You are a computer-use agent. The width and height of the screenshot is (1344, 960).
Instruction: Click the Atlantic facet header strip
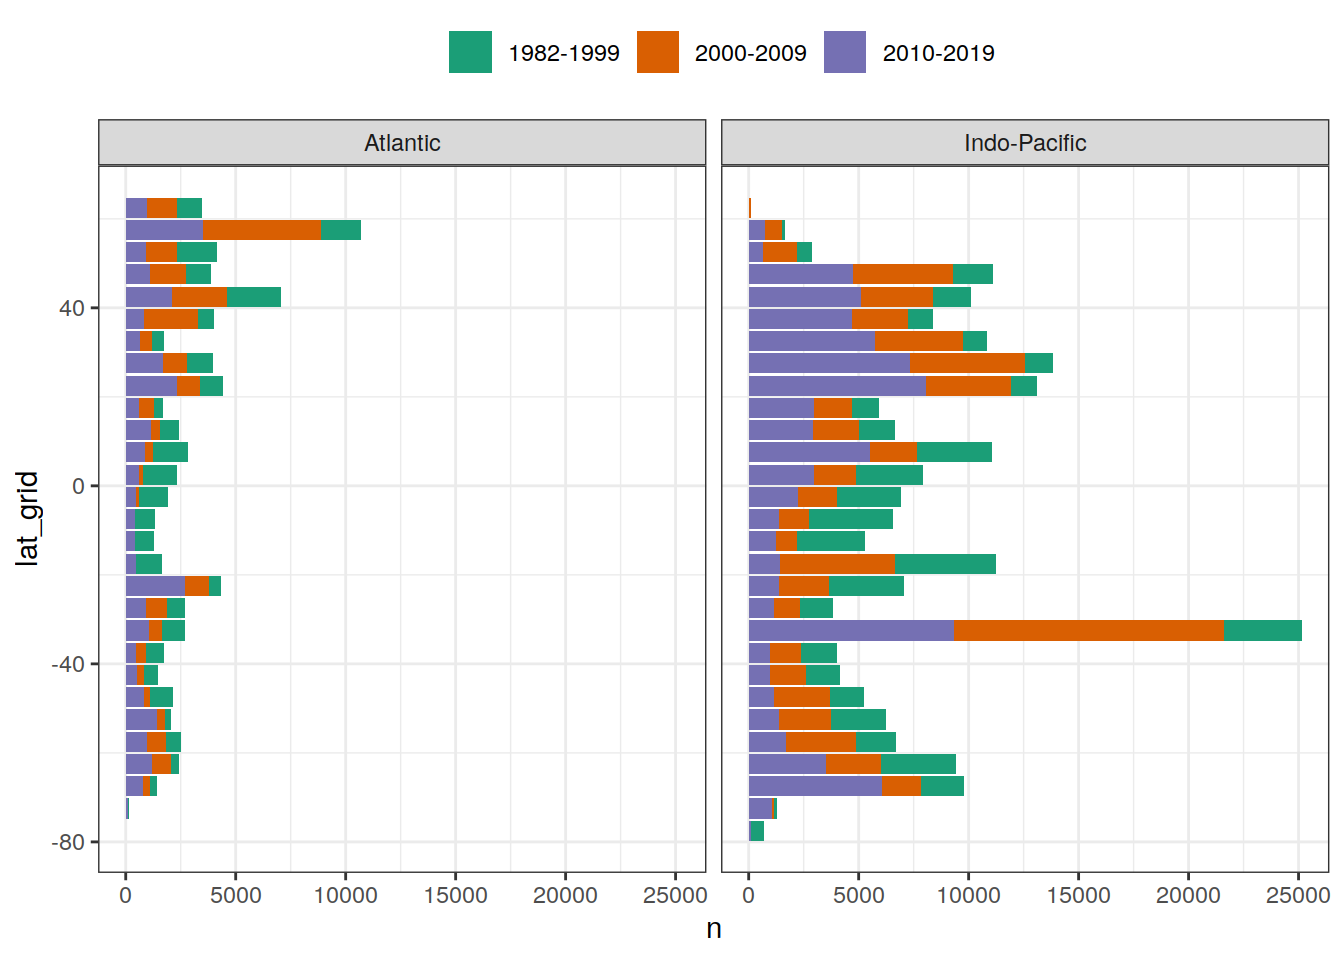tap(402, 143)
